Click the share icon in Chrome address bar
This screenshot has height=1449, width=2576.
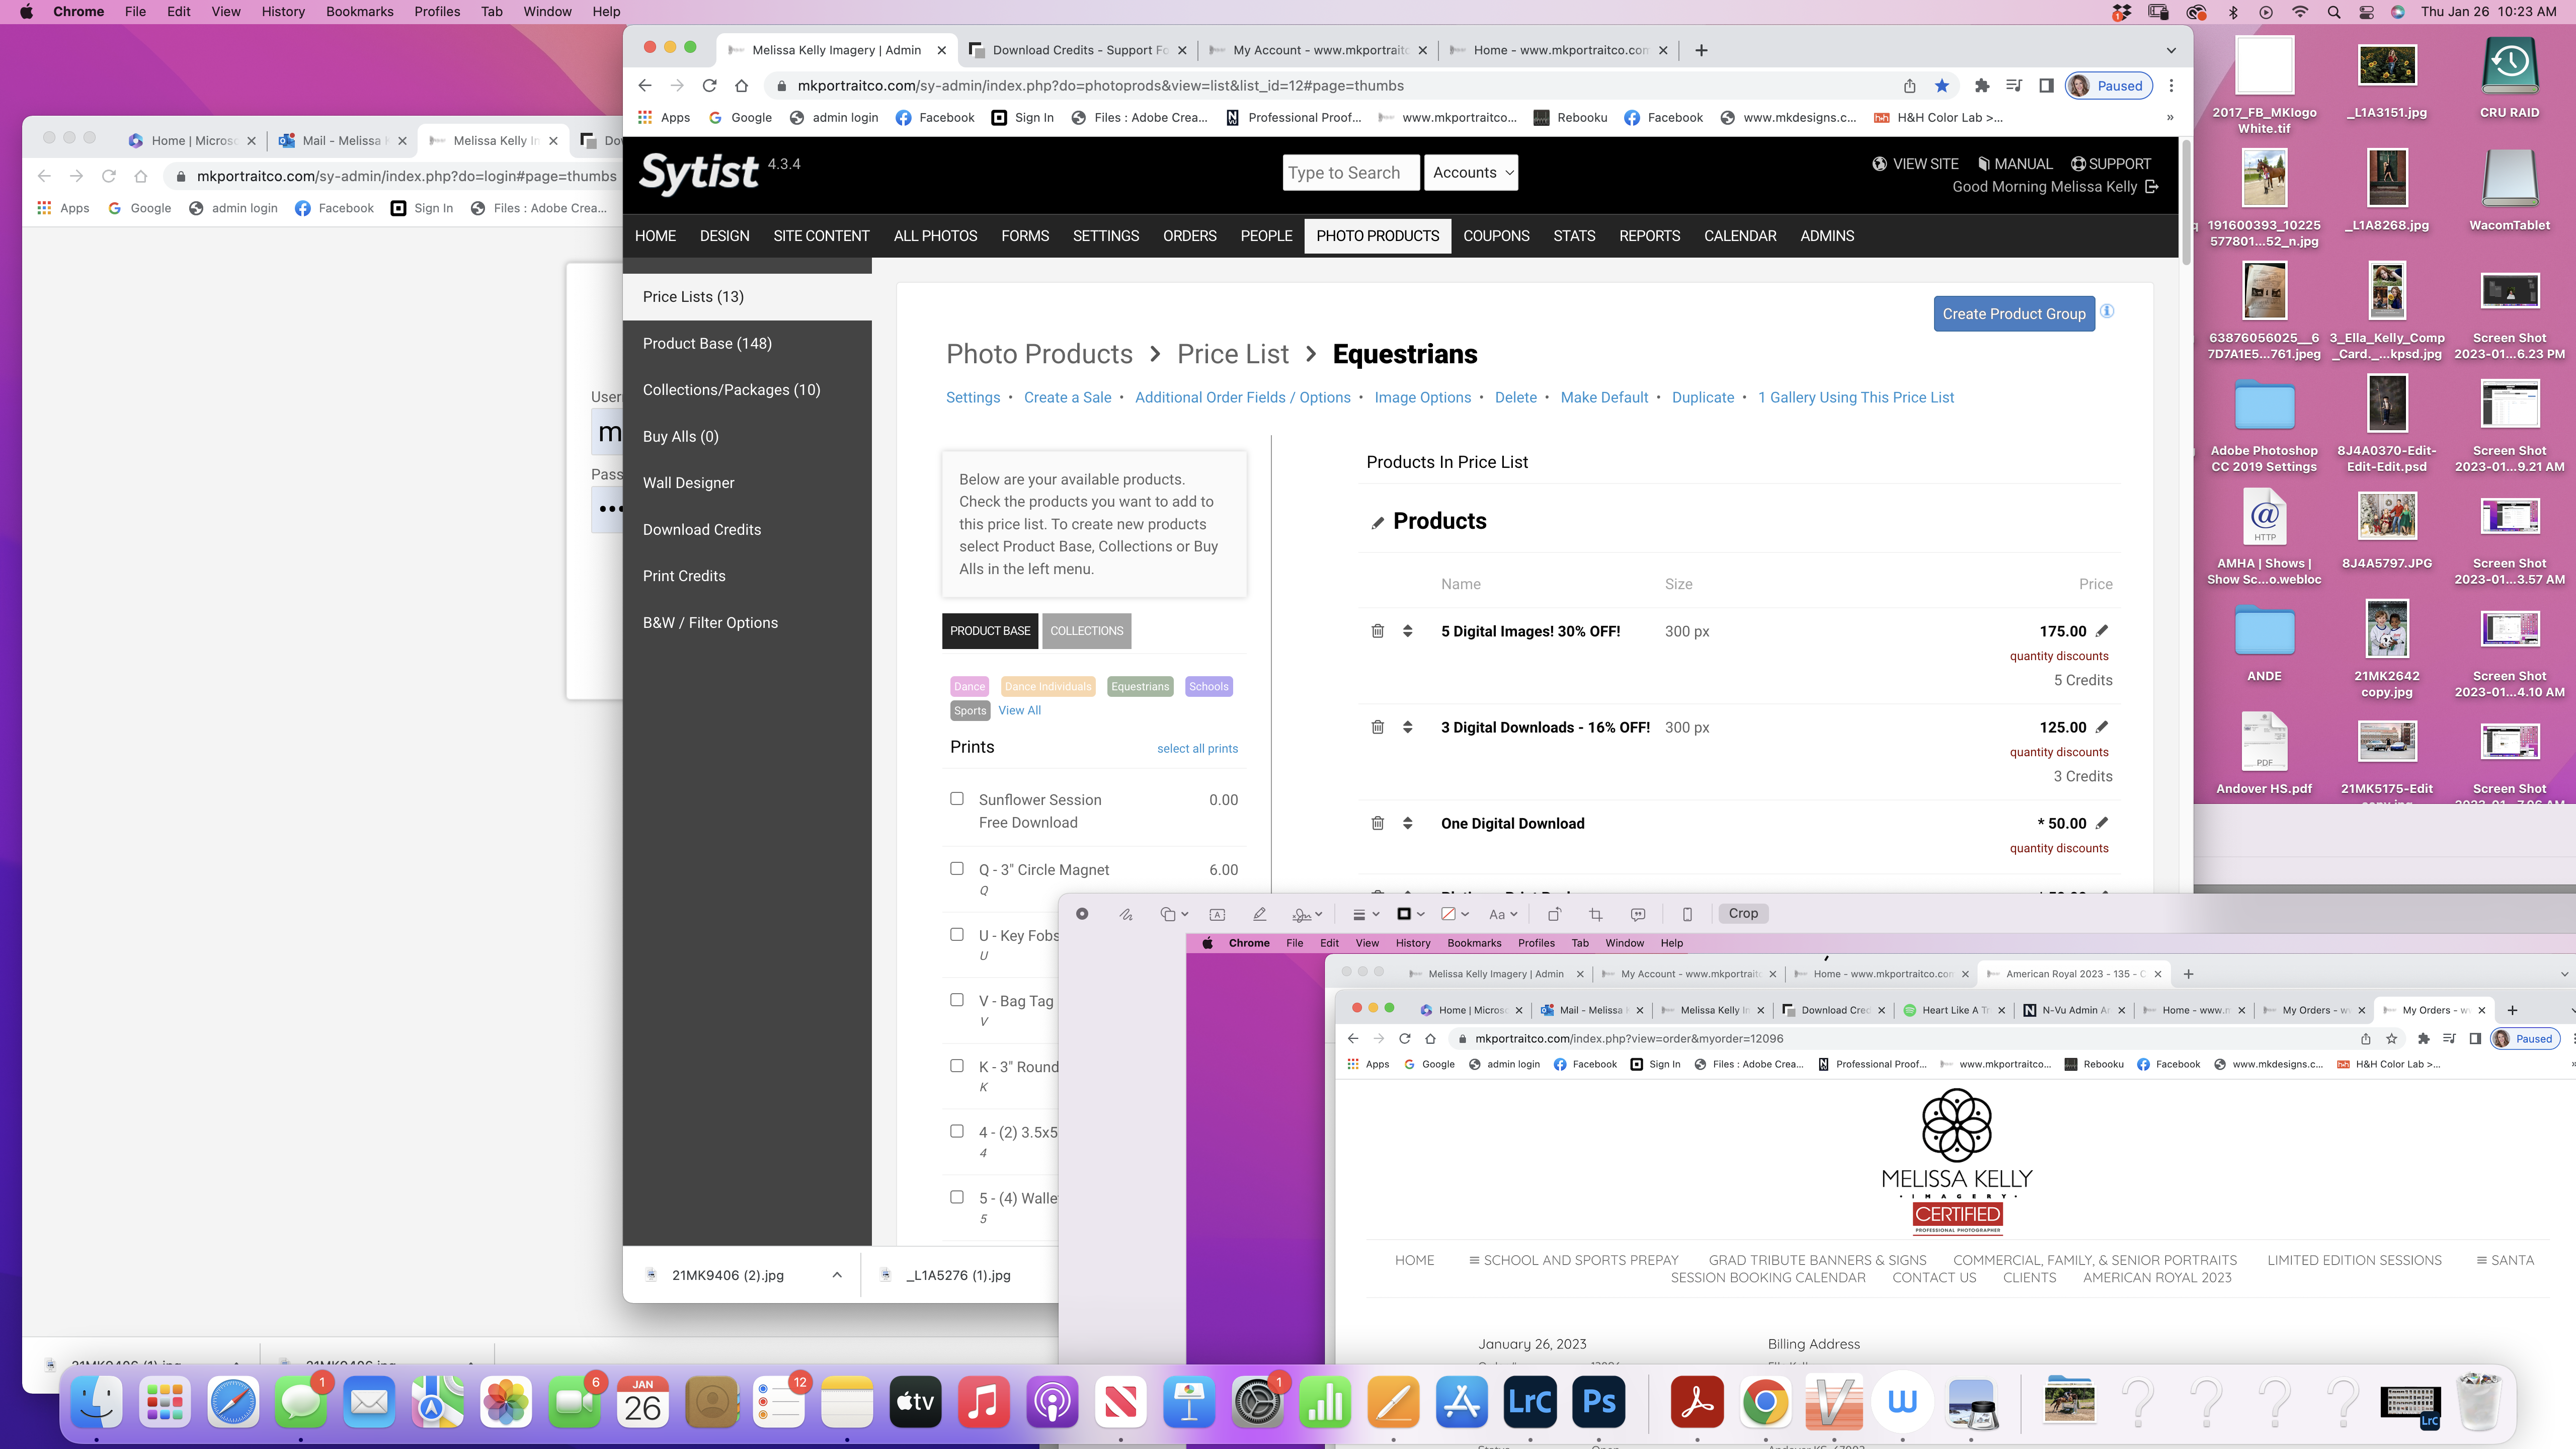[x=1909, y=86]
